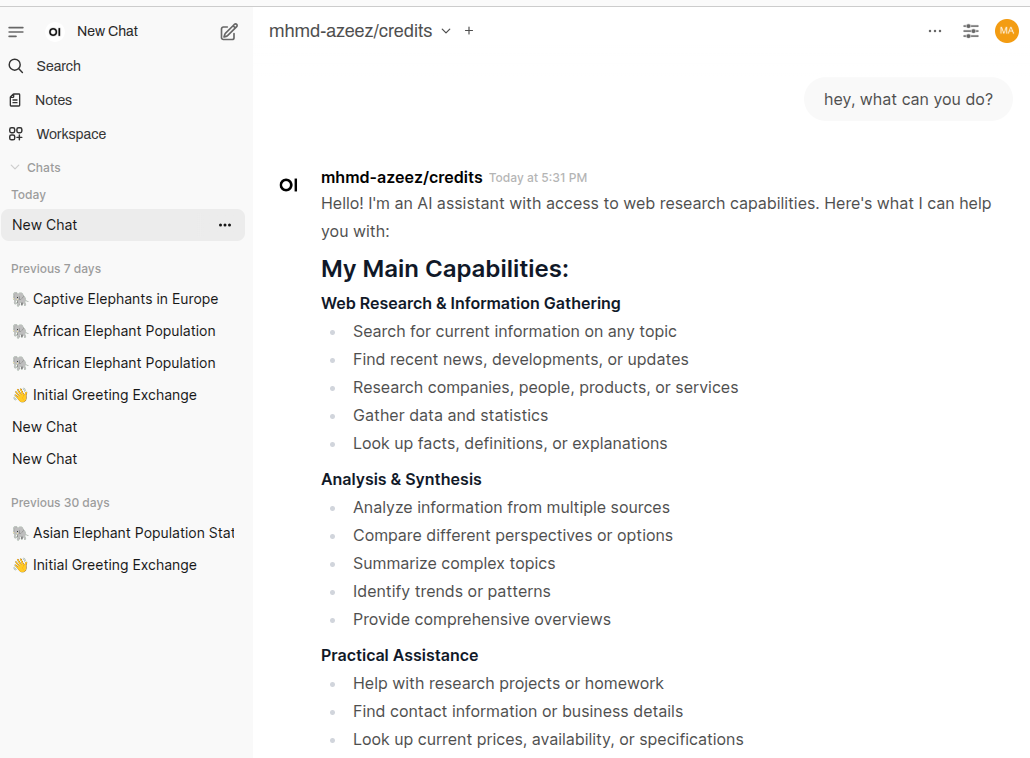Toggle the sidebar with the hamburger icon
Viewport: 1030px width, 758px height.
point(16,31)
